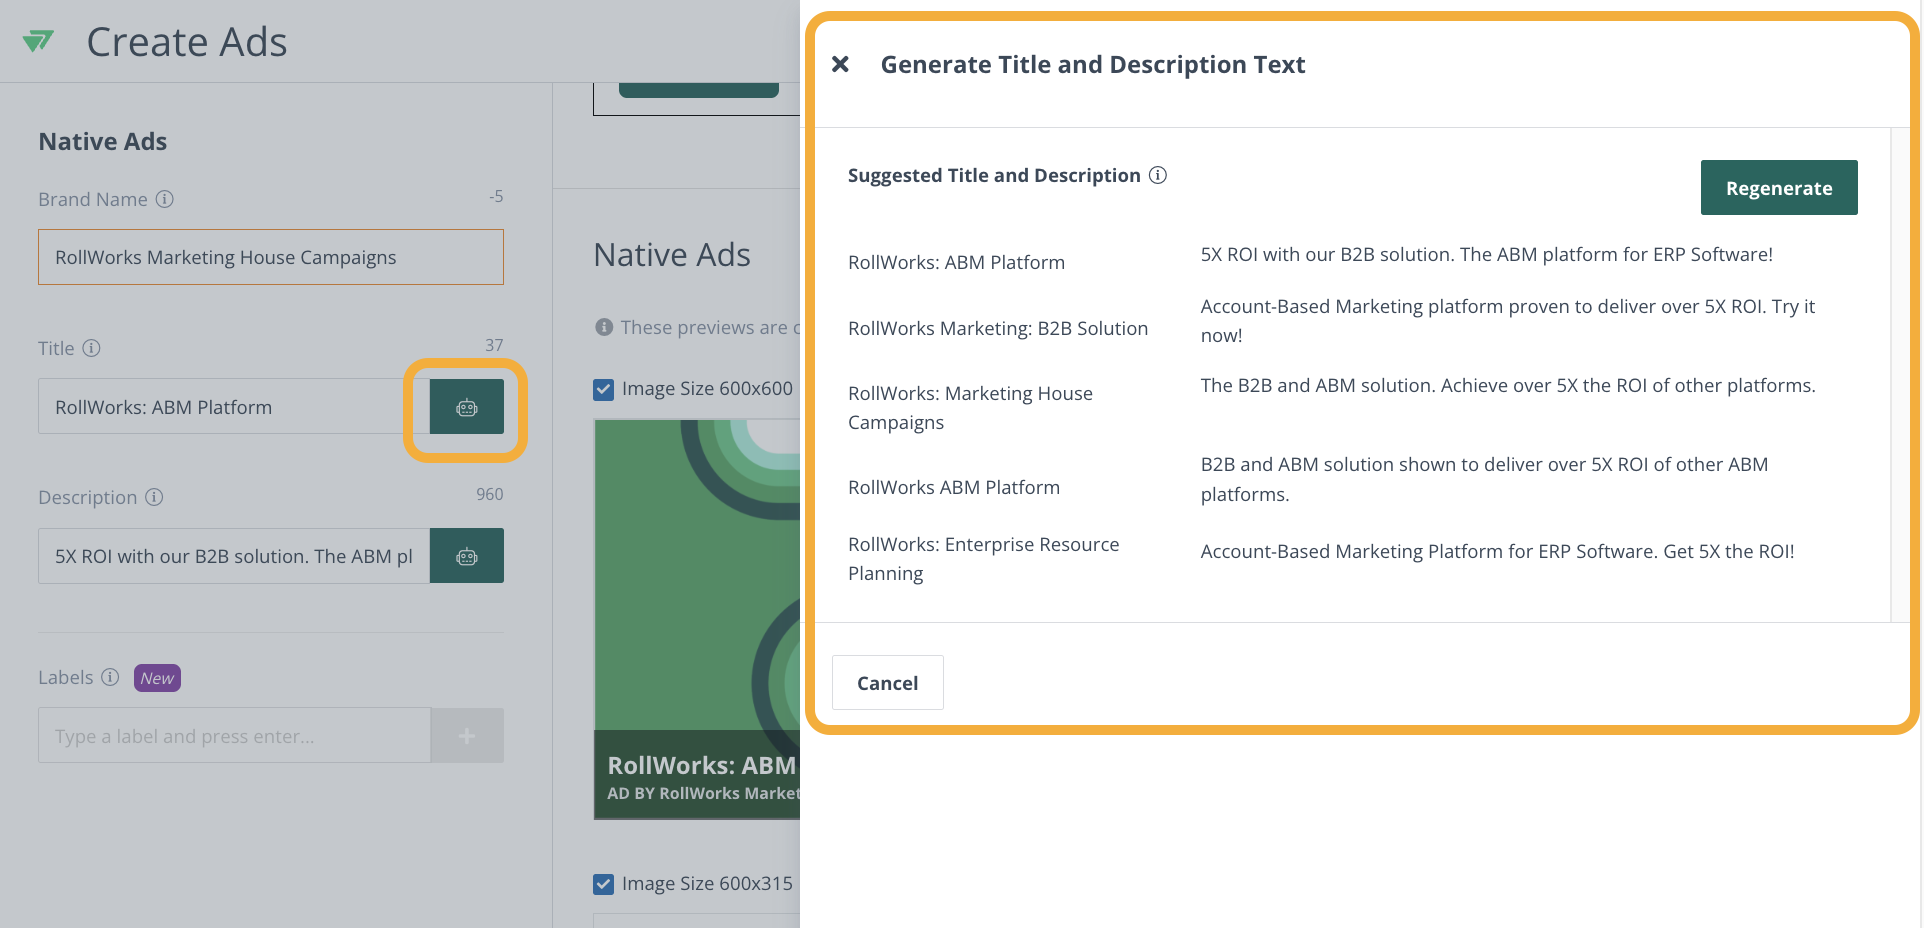Select description 'B2B and ABM solution shown to deliver'
The width and height of the screenshot is (1924, 928).
click(x=1484, y=479)
